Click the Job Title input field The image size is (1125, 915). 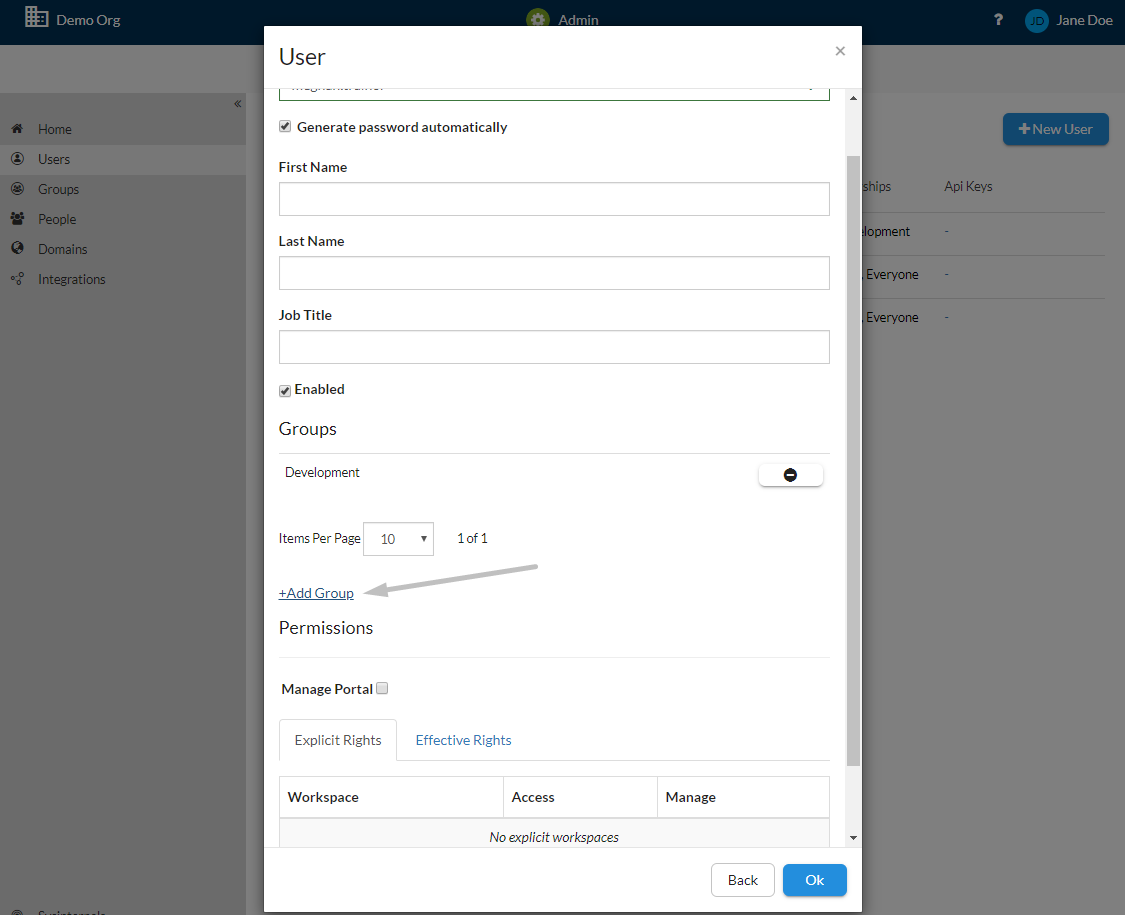click(554, 347)
